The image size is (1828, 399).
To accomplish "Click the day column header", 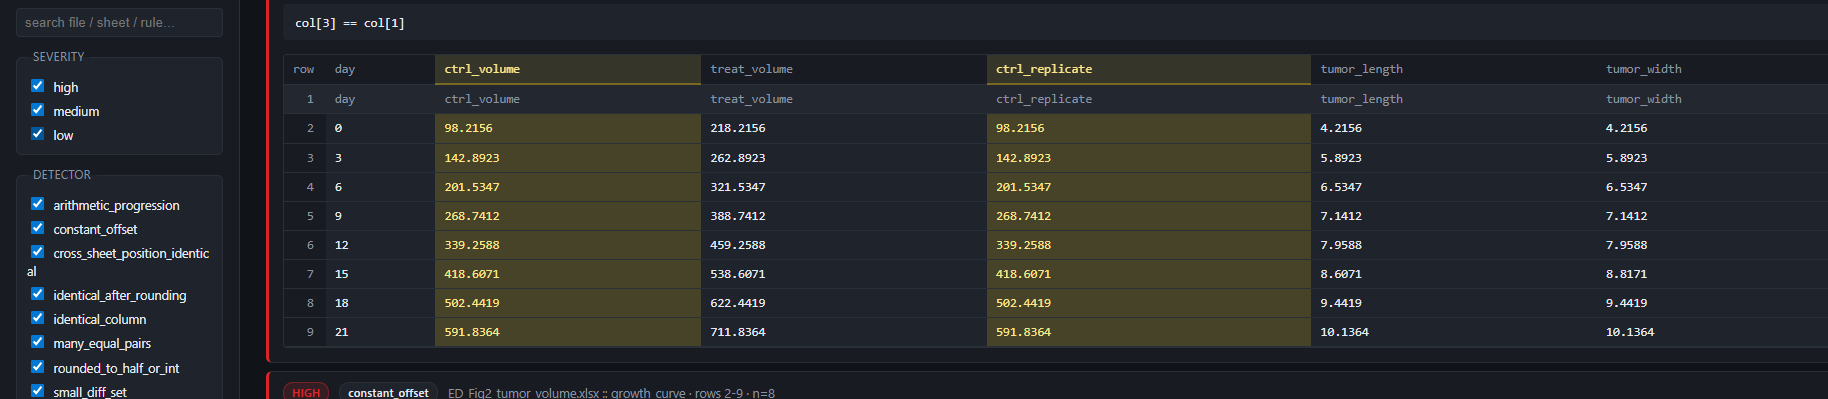I will 380,69.
